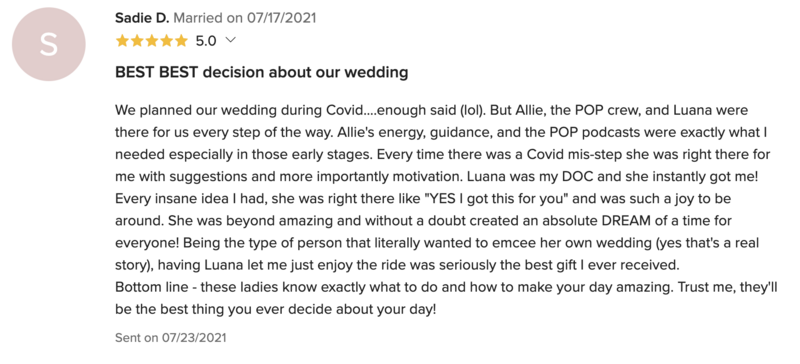Click the fifth gold rating star
The image size is (800, 364).
point(182,41)
